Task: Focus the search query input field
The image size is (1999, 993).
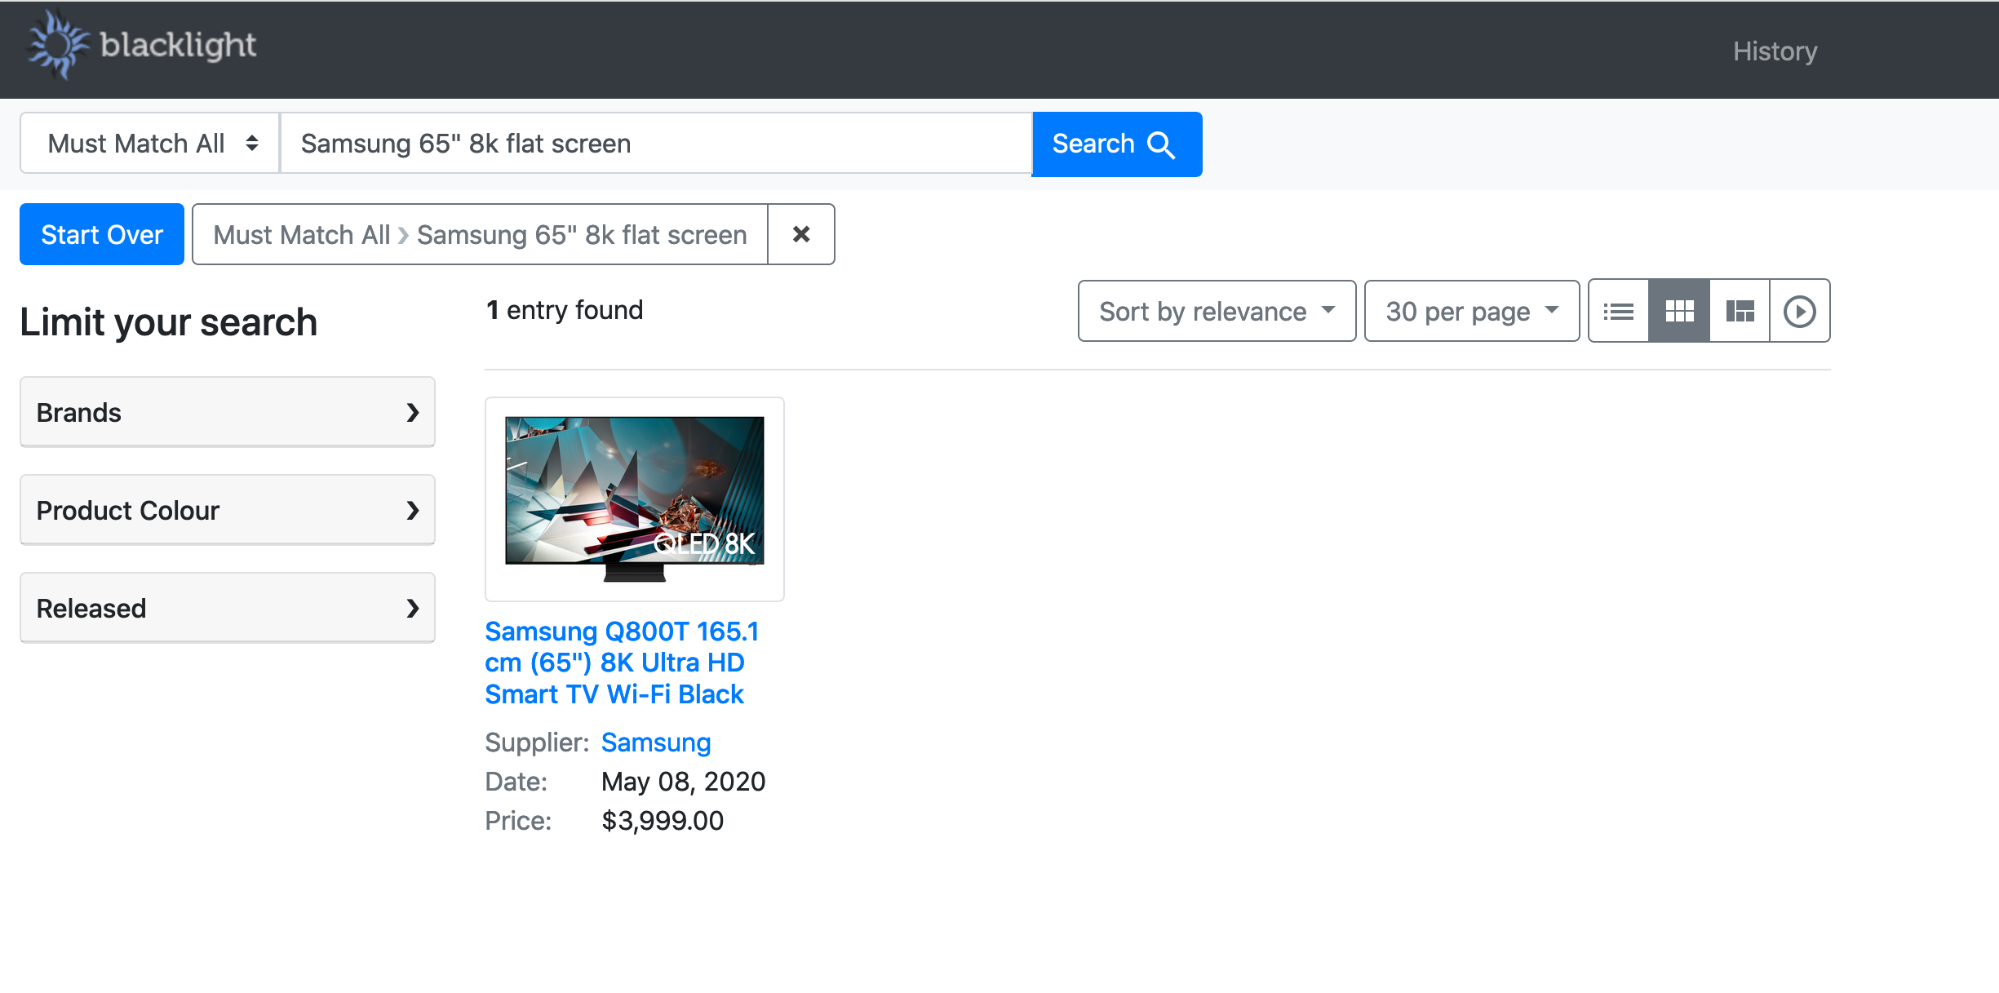Action: 656,143
